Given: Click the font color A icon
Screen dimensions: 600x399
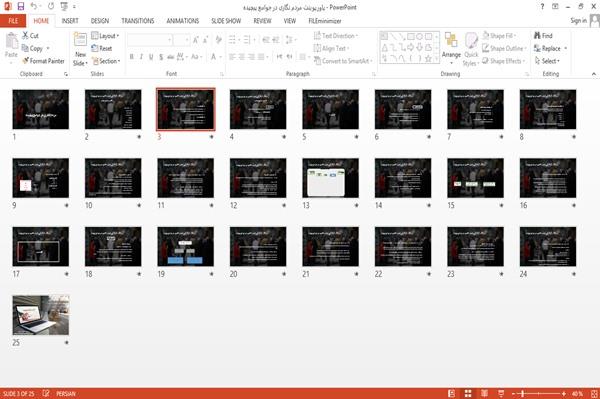Looking at the screenshot, I should tap(214, 57).
